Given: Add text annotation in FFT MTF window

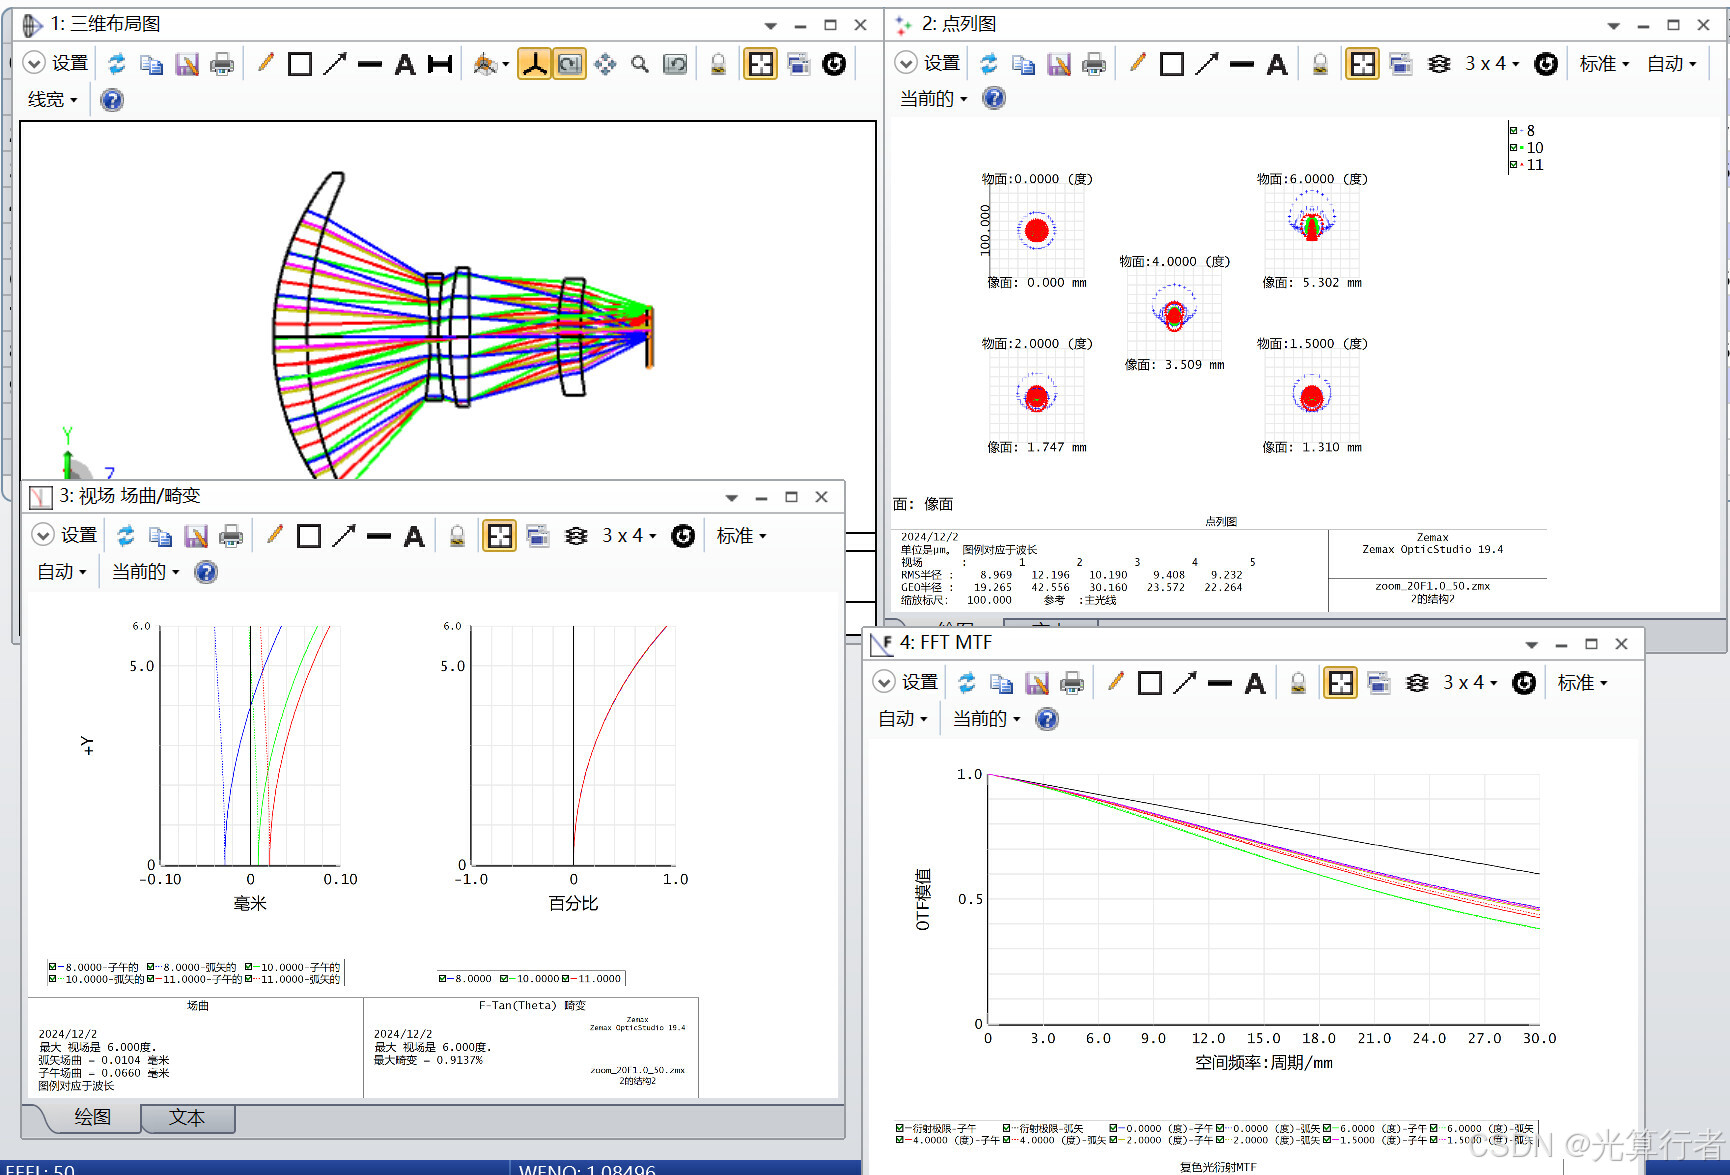Looking at the screenshot, I should click(1255, 683).
